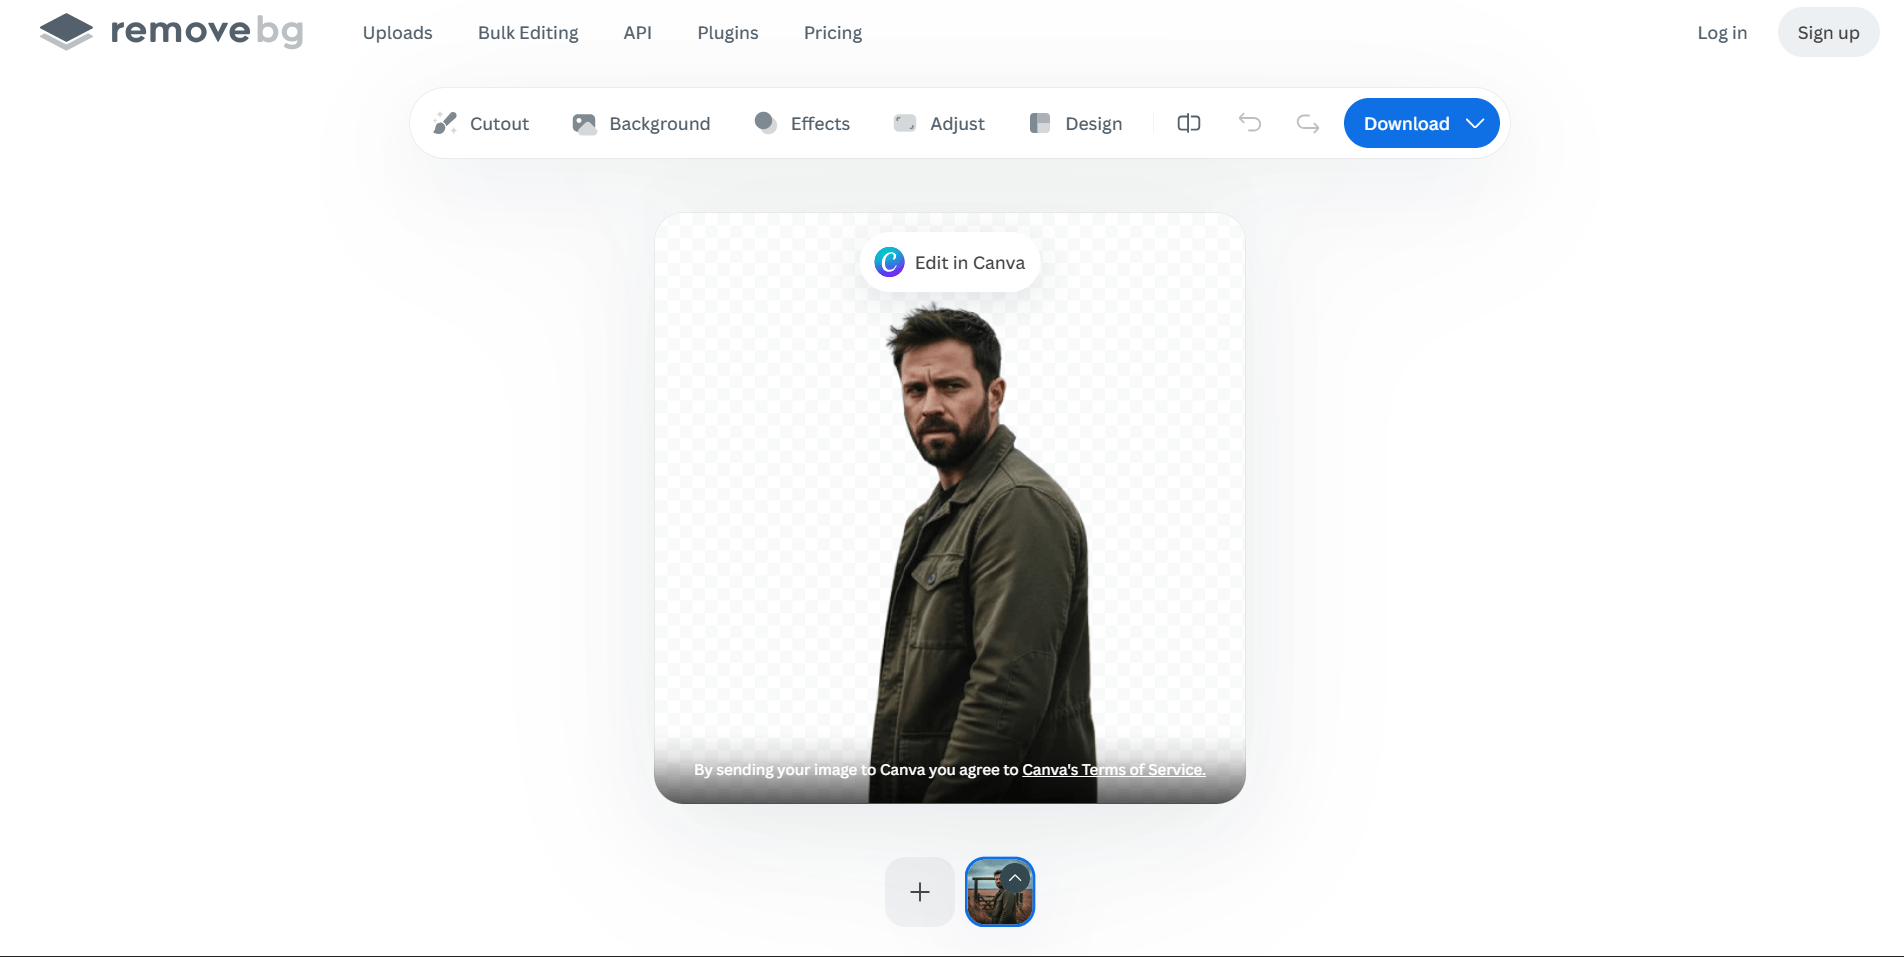The width and height of the screenshot is (1904, 957).
Task: Select the uploaded photo thumbnail
Action: [x=1000, y=892]
